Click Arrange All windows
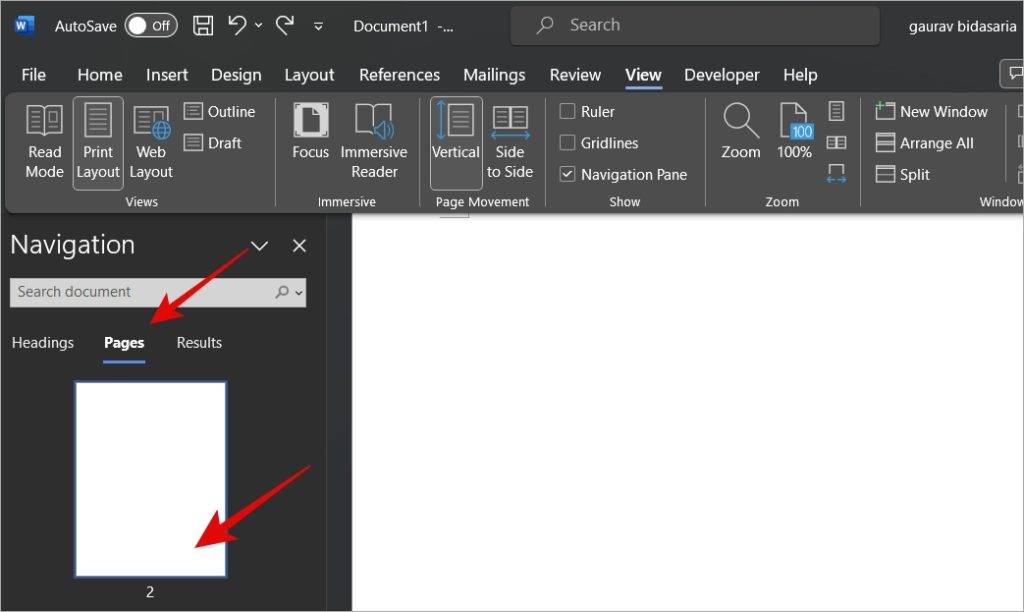Viewport: 1024px width, 612px height. tap(924, 142)
